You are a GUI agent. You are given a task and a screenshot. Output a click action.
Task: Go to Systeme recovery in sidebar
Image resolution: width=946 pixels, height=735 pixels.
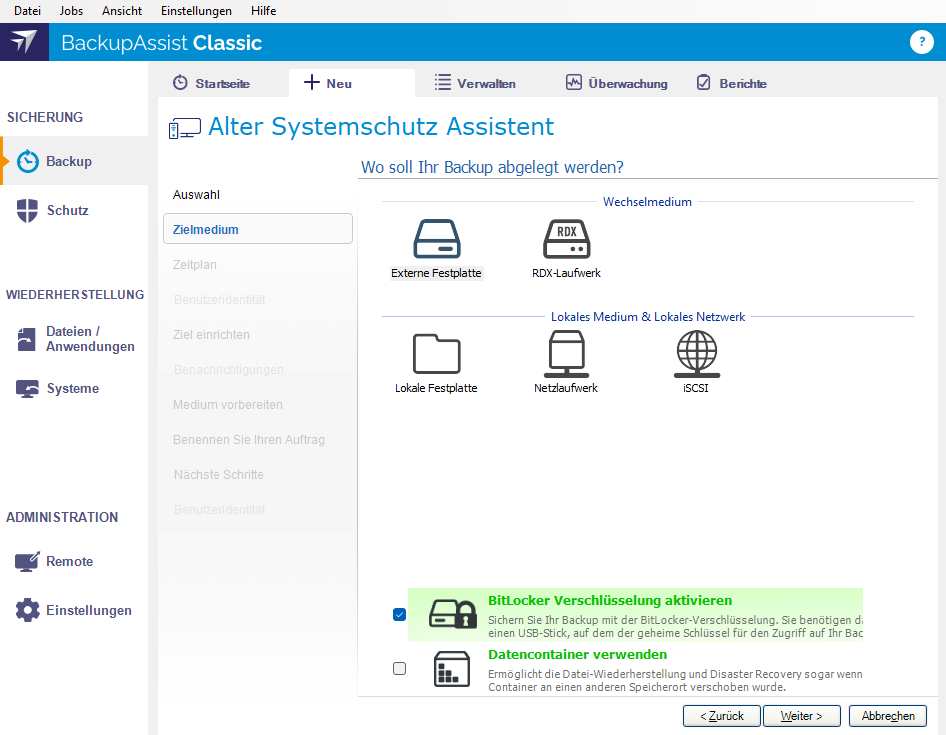point(72,389)
